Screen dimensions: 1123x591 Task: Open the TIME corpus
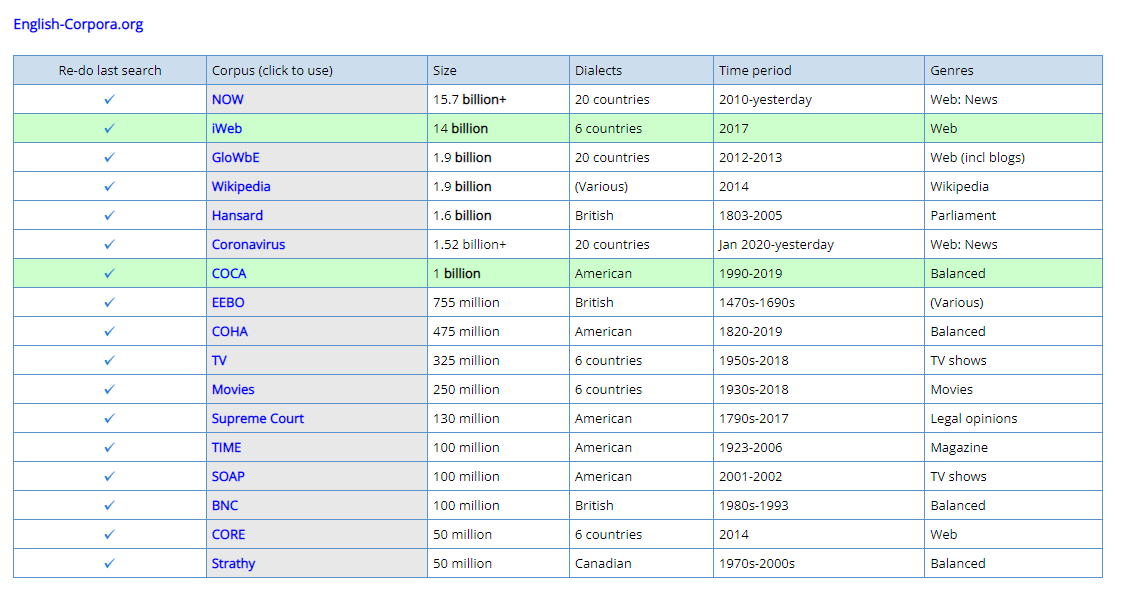click(226, 448)
